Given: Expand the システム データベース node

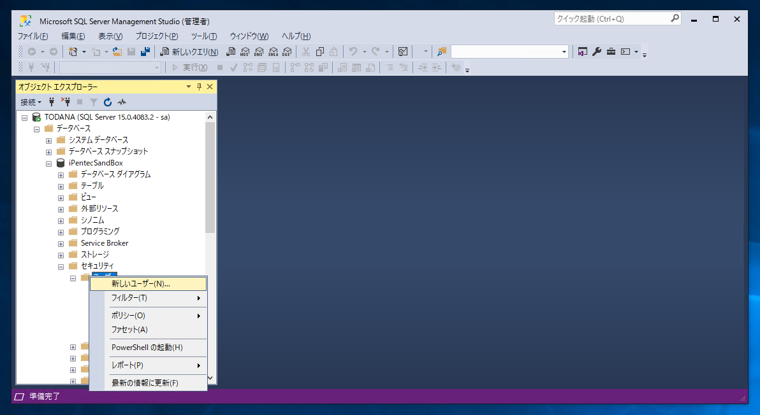Looking at the screenshot, I should (x=49, y=141).
